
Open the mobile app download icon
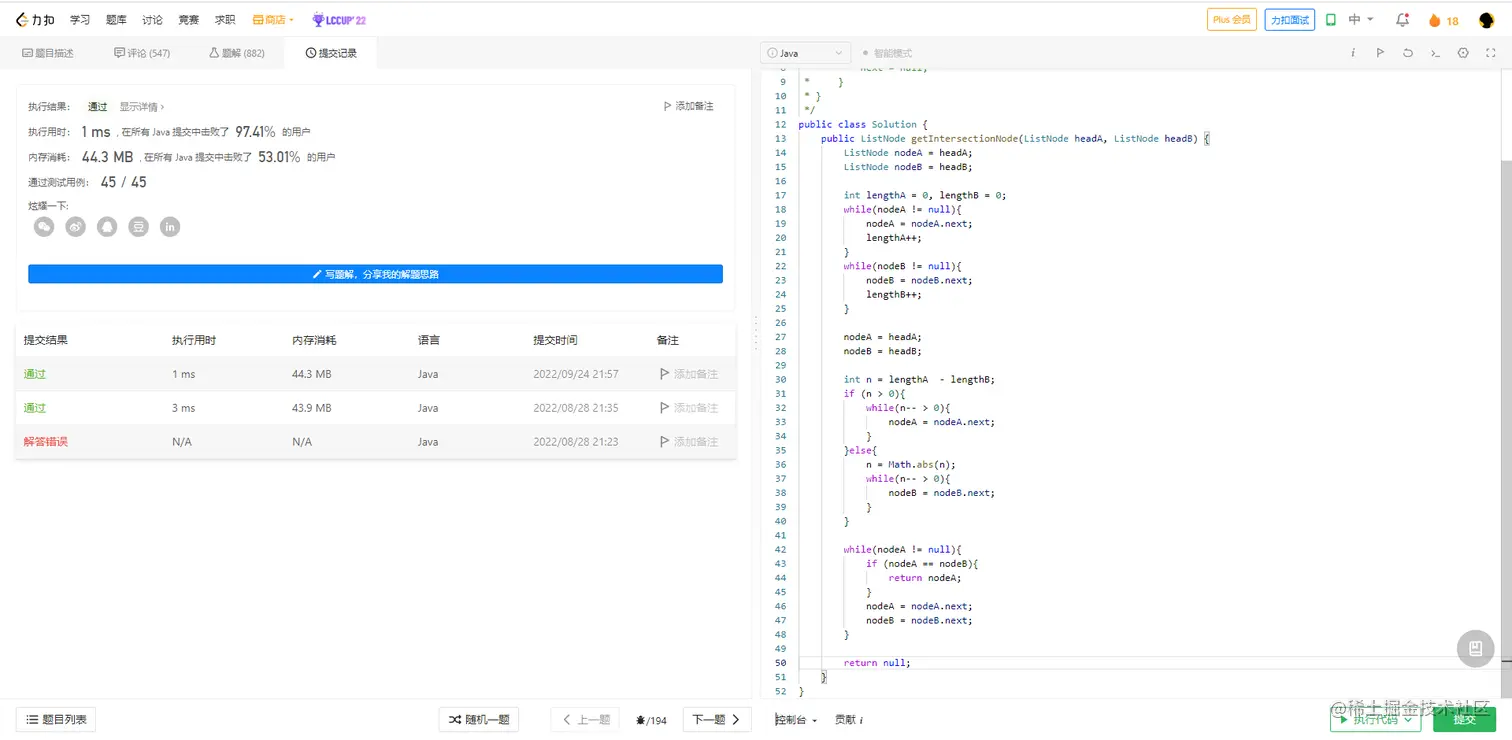click(x=1331, y=20)
